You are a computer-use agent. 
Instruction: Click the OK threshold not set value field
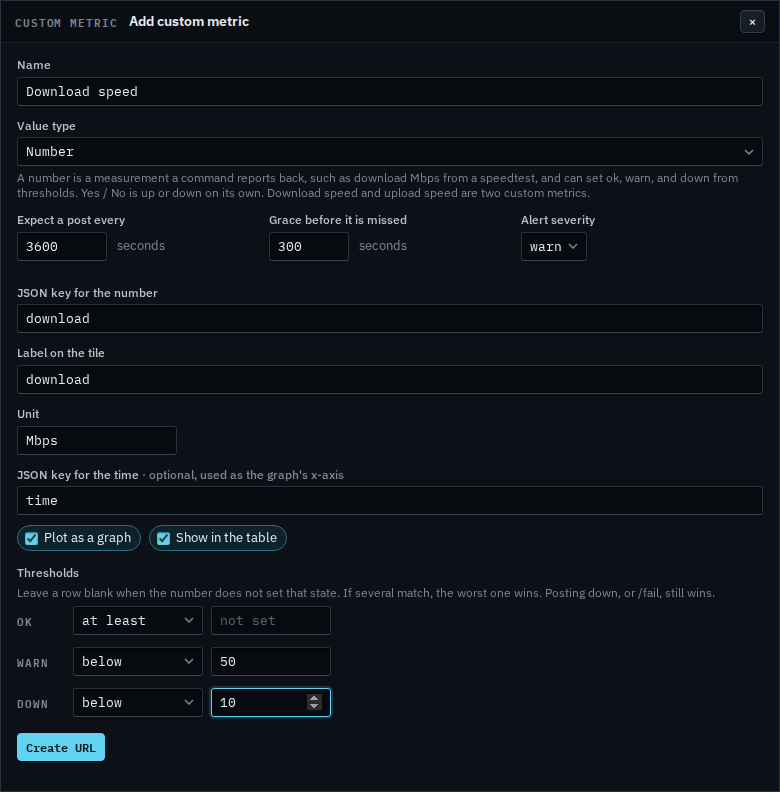click(271, 620)
